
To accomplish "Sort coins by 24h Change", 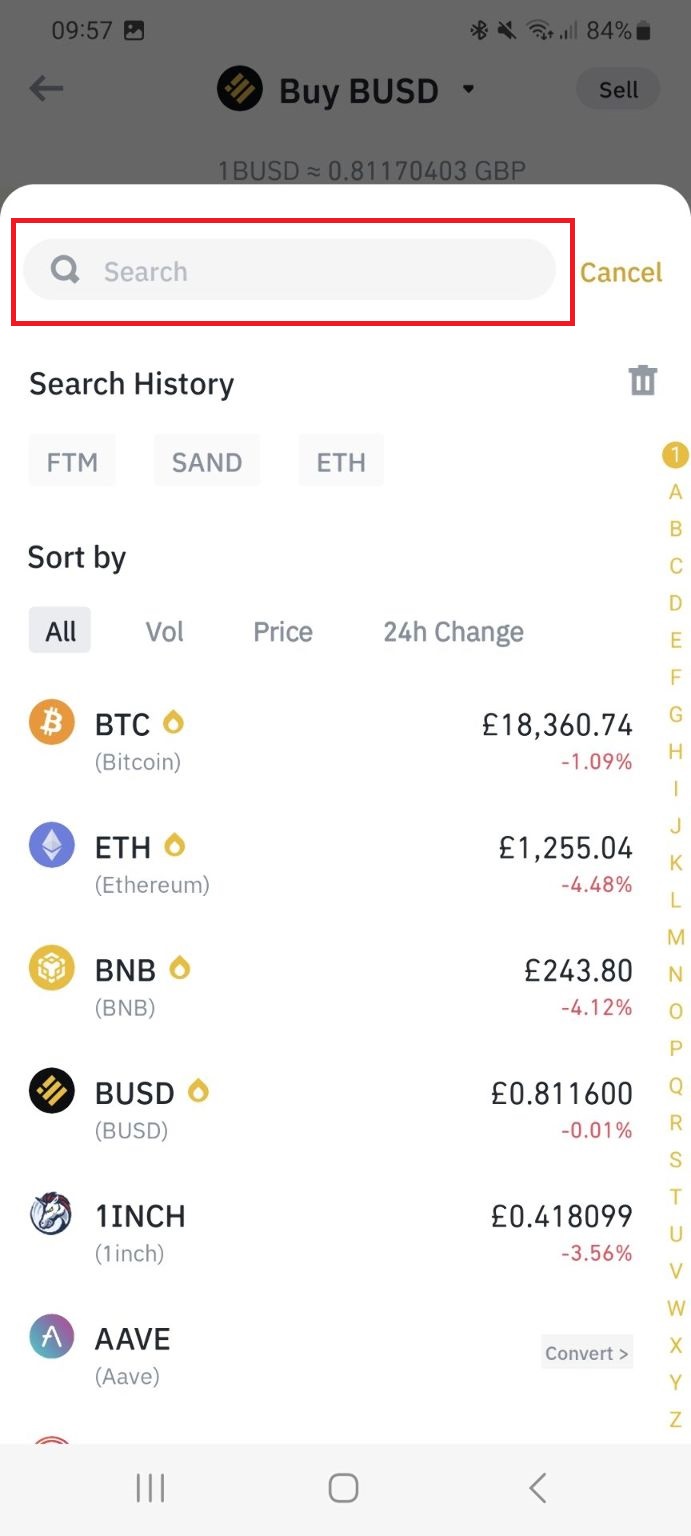I will [453, 631].
